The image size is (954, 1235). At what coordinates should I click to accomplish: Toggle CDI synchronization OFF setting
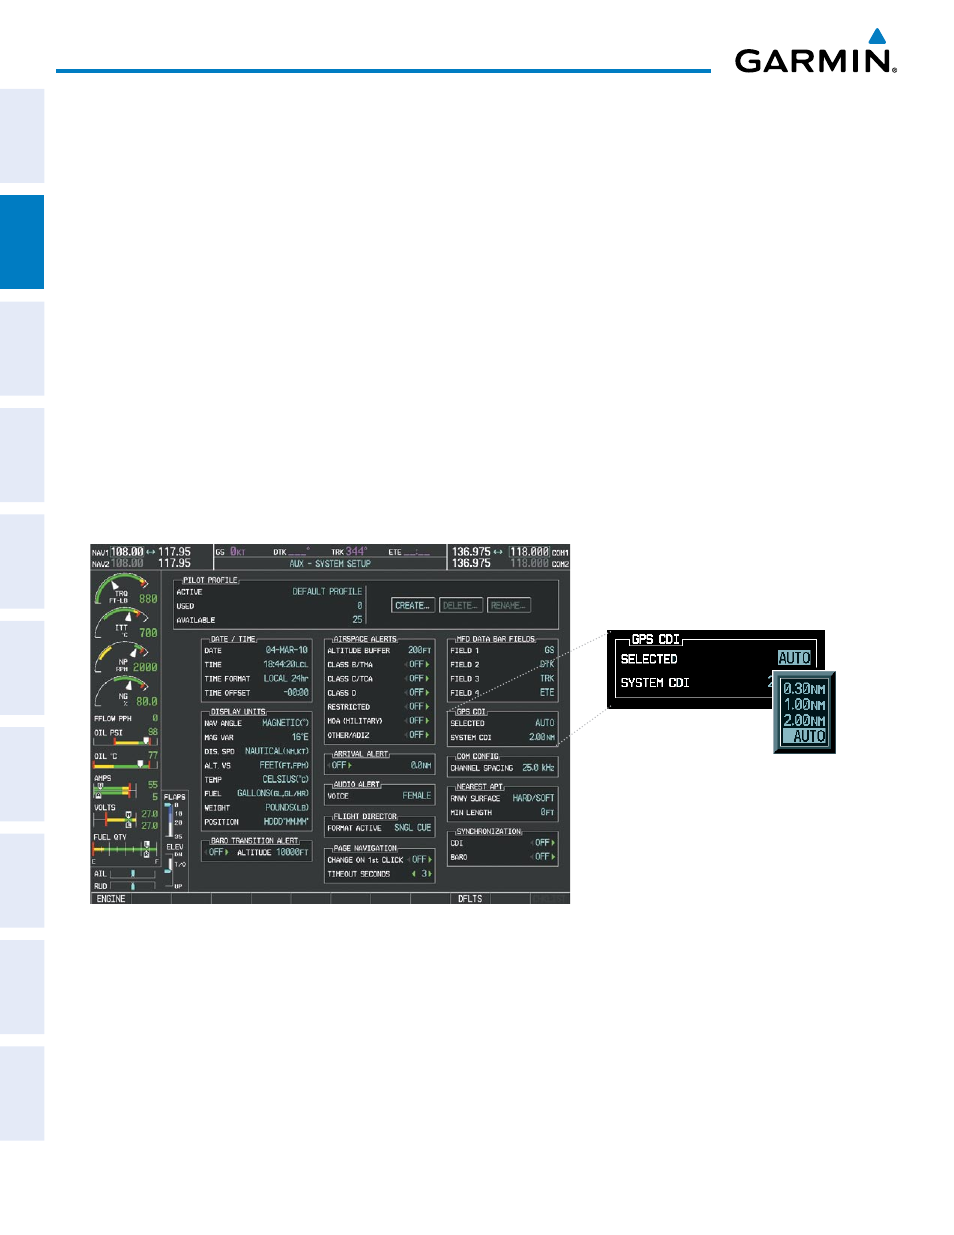click(x=543, y=842)
